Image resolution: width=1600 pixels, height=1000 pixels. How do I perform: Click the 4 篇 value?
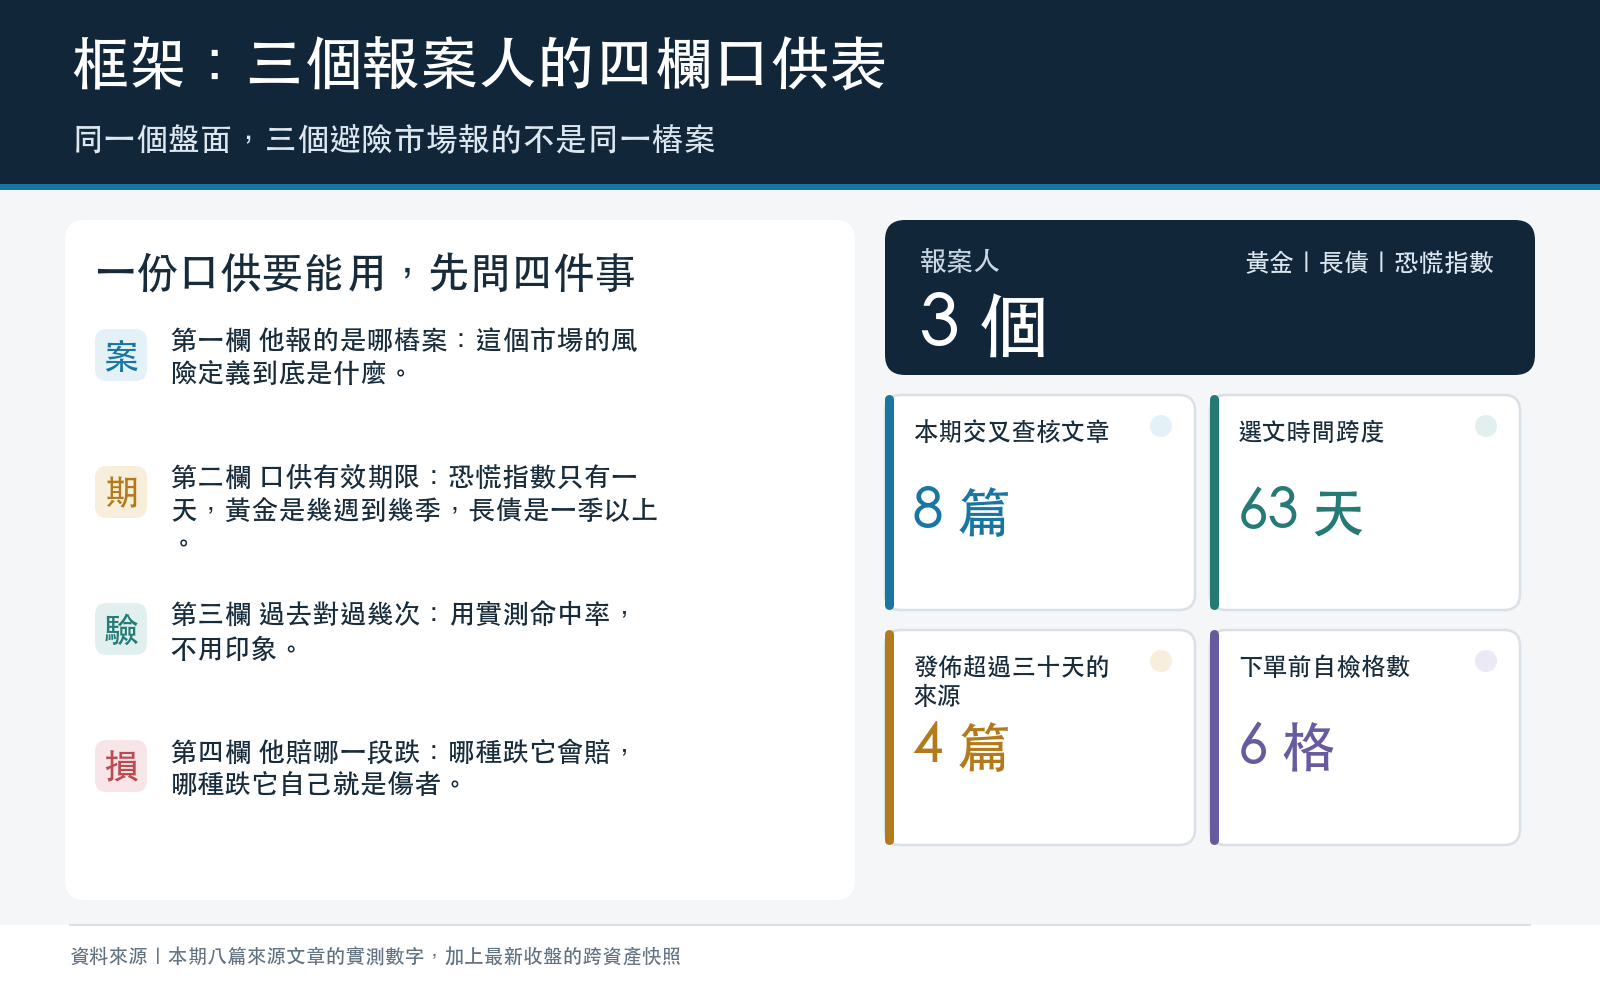(x=961, y=746)
